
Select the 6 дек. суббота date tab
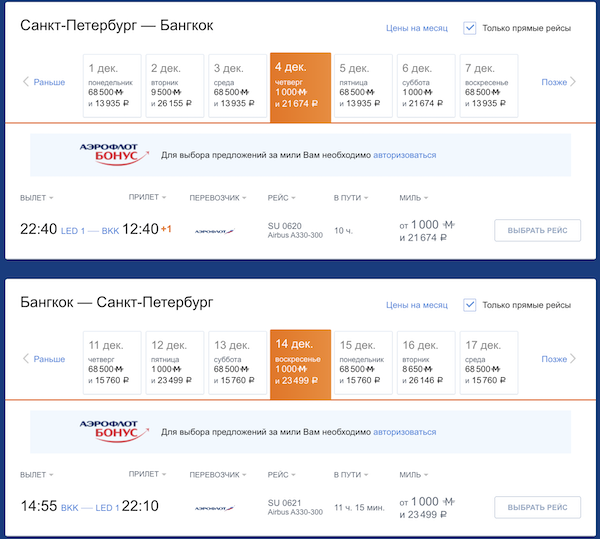pyautogui.click(x=424, y=83)
